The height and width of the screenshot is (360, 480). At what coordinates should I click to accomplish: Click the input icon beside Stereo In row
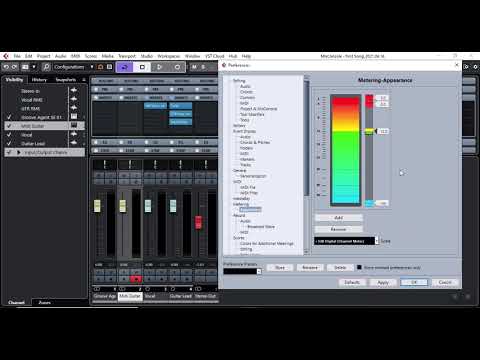pyautogui.click(x=74, y=90)
